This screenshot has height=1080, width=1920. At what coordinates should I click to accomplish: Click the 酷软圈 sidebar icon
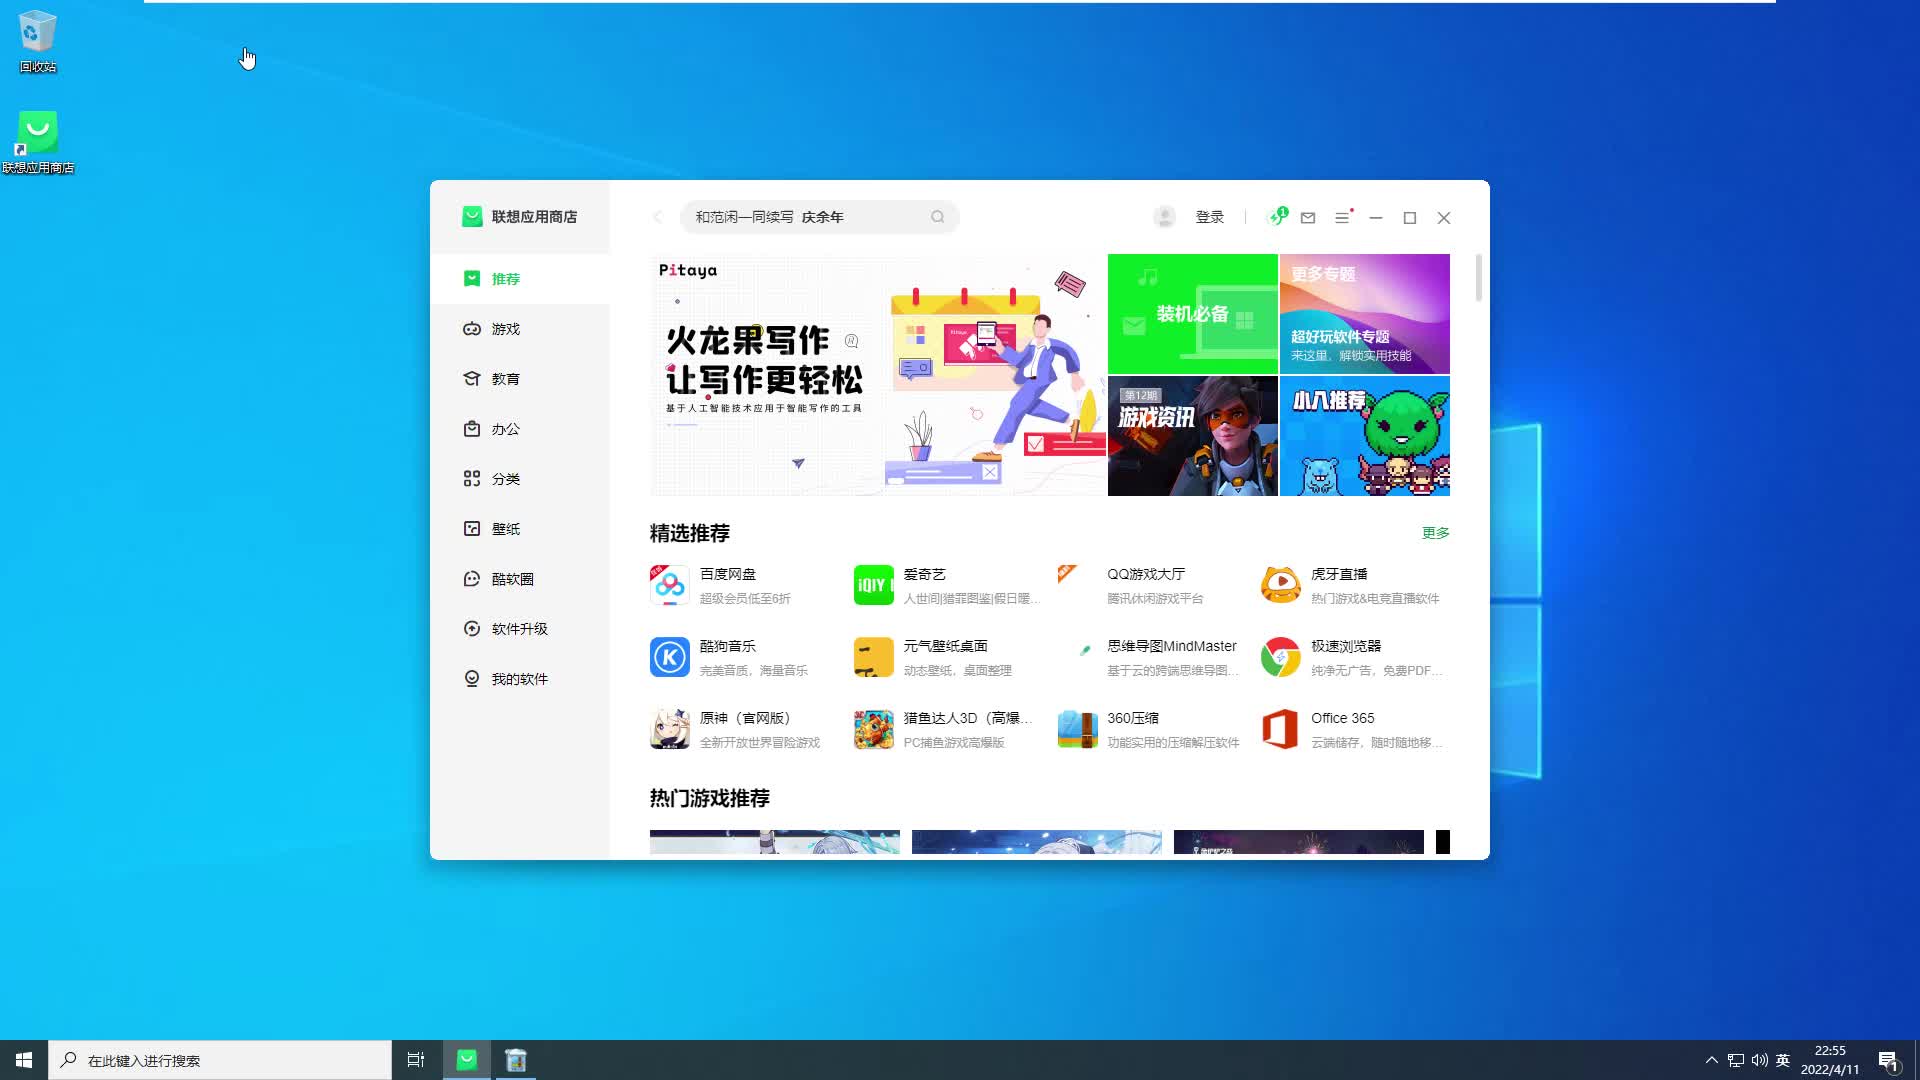pyautogui.click(x=472, y=579)
